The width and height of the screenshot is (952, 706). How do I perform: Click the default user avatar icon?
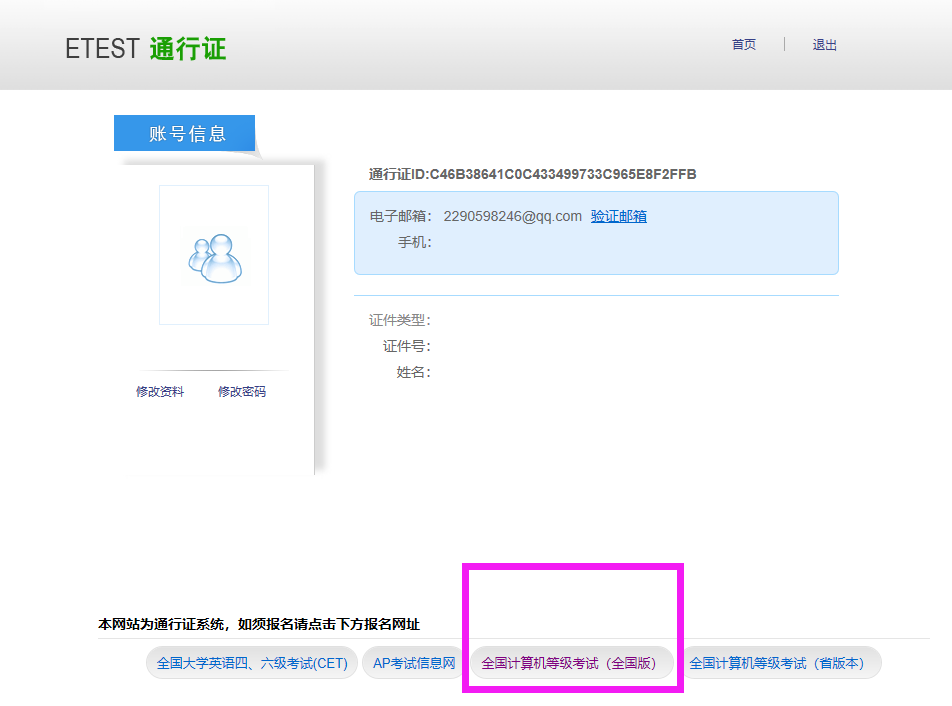(214, 256)
